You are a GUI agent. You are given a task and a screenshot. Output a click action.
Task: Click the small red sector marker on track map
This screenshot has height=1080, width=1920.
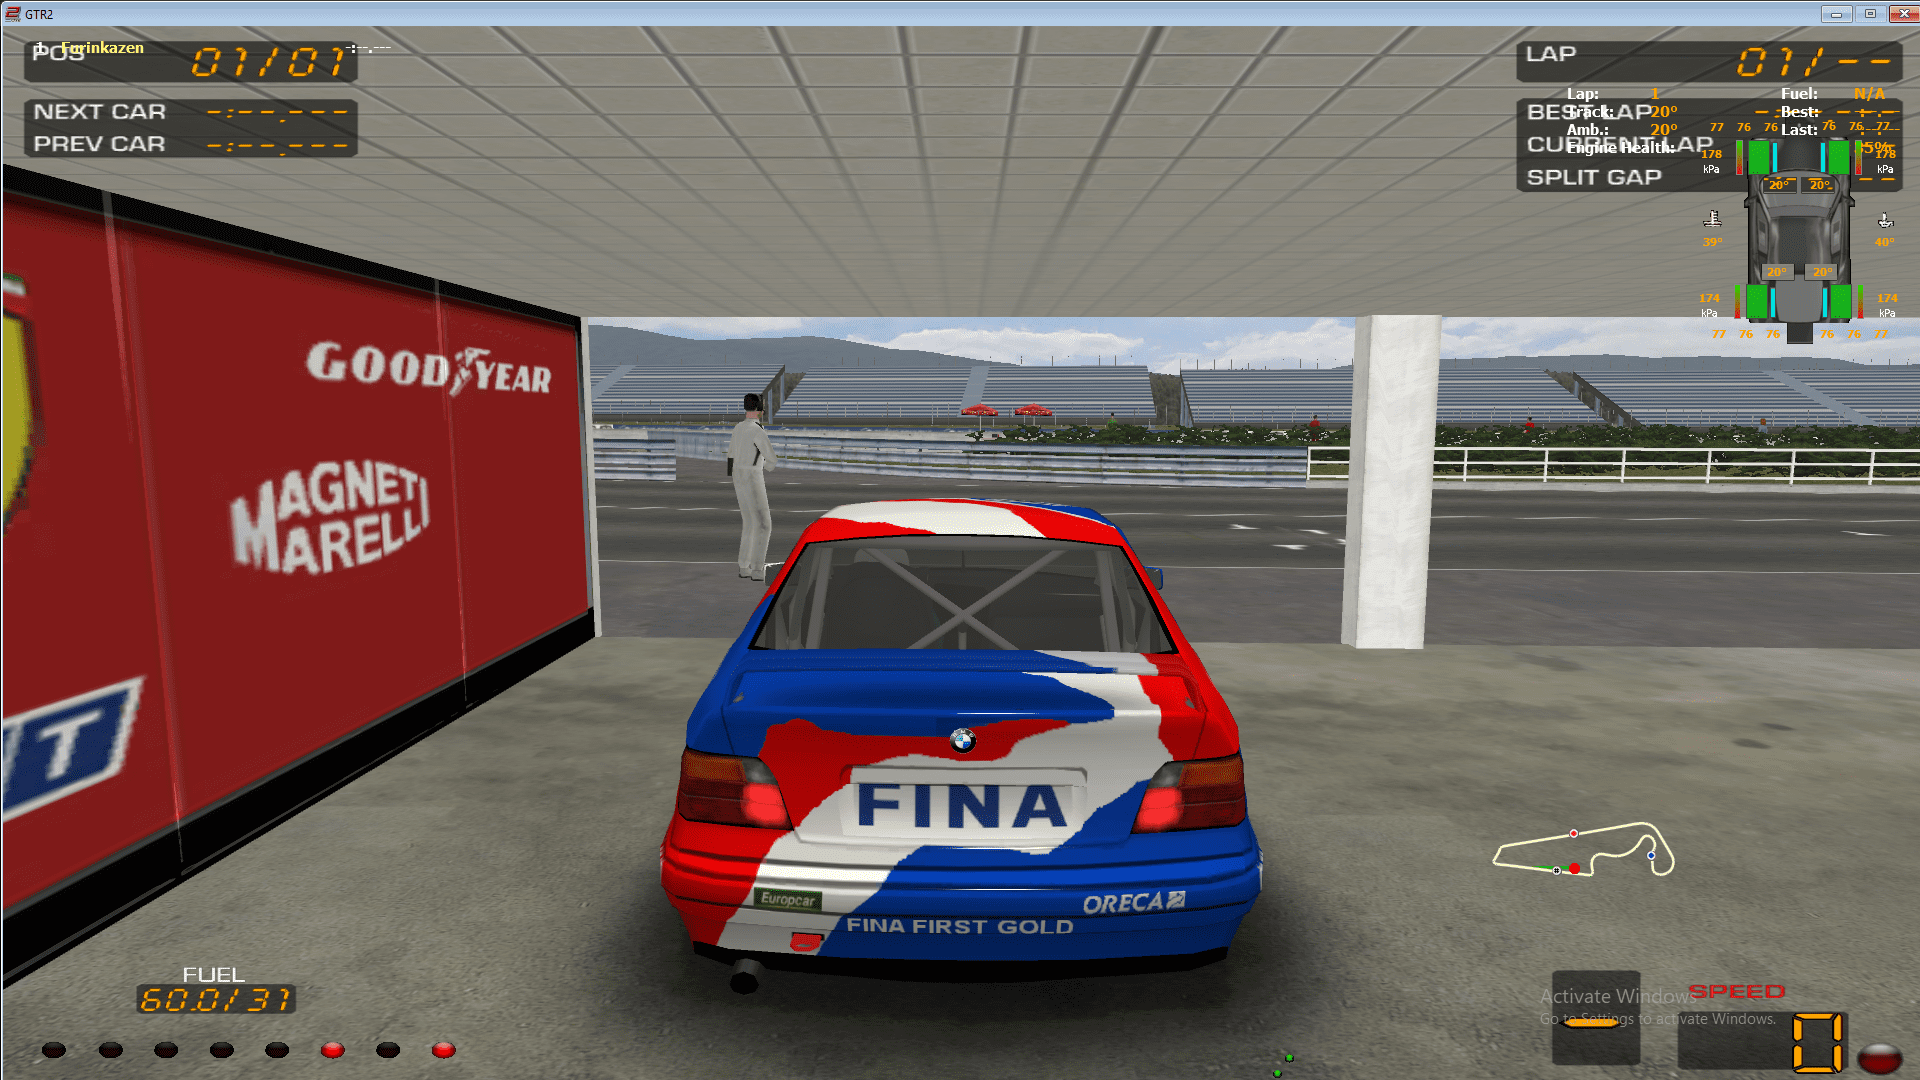pos(1573,833)
